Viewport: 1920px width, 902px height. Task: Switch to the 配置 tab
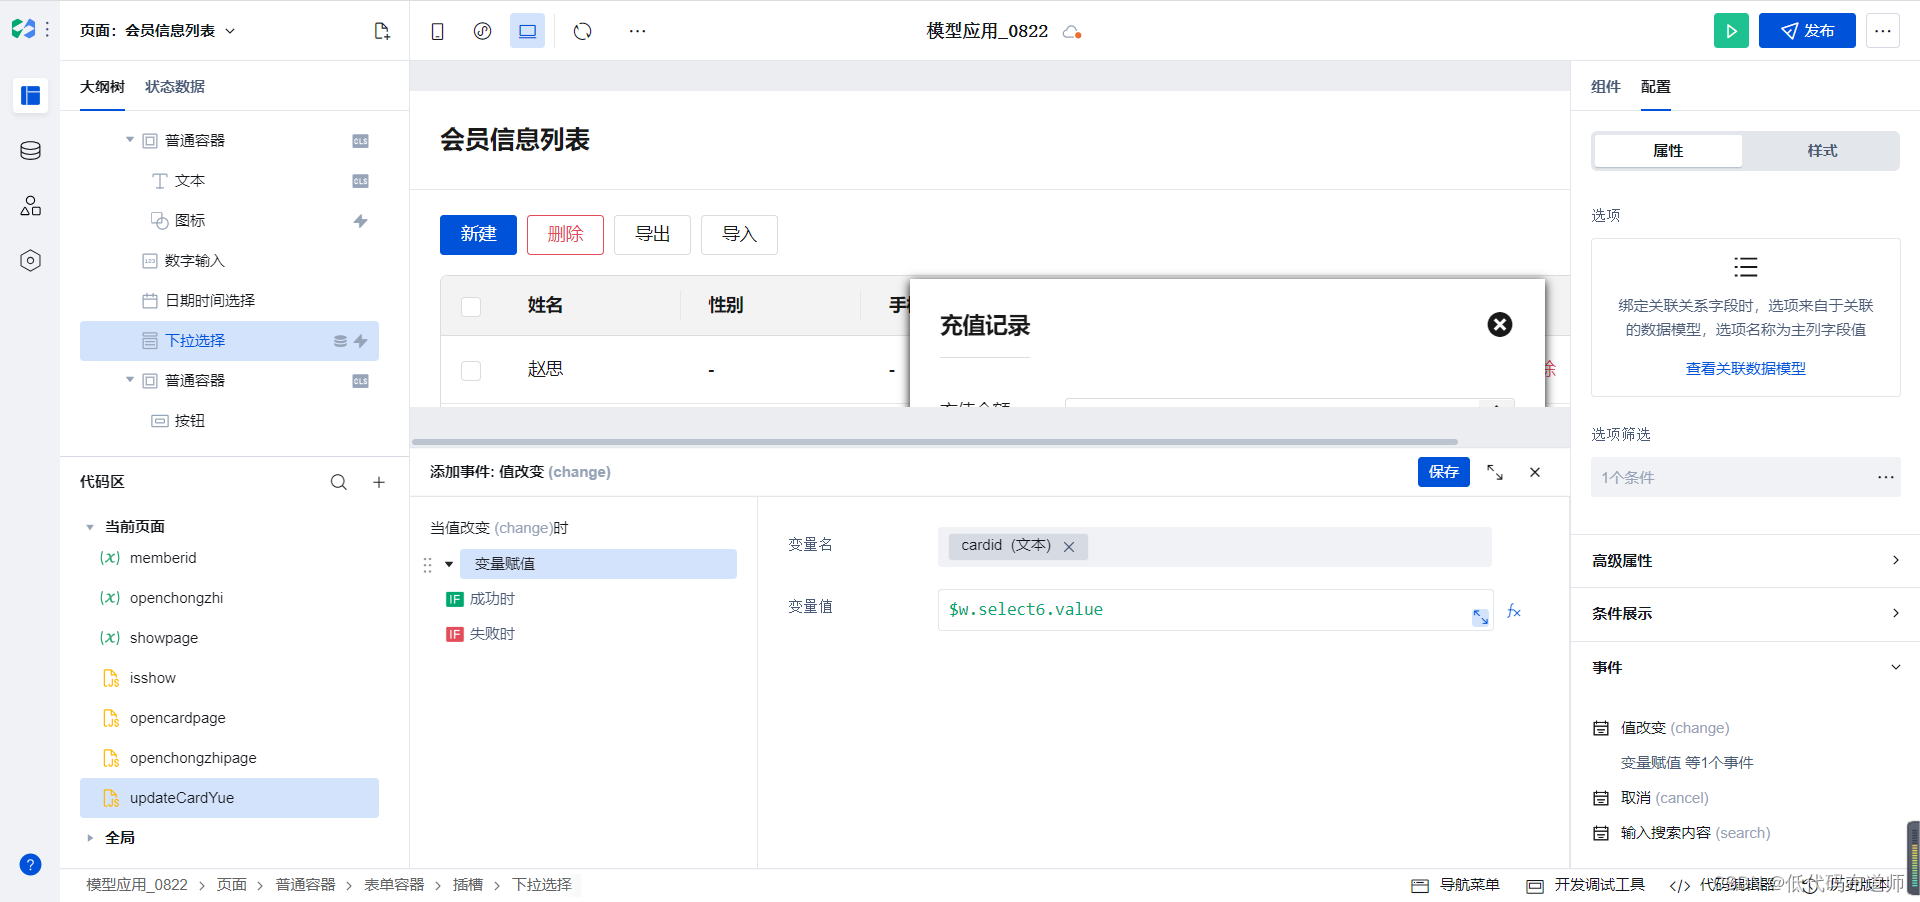(x=1655, y=87)
